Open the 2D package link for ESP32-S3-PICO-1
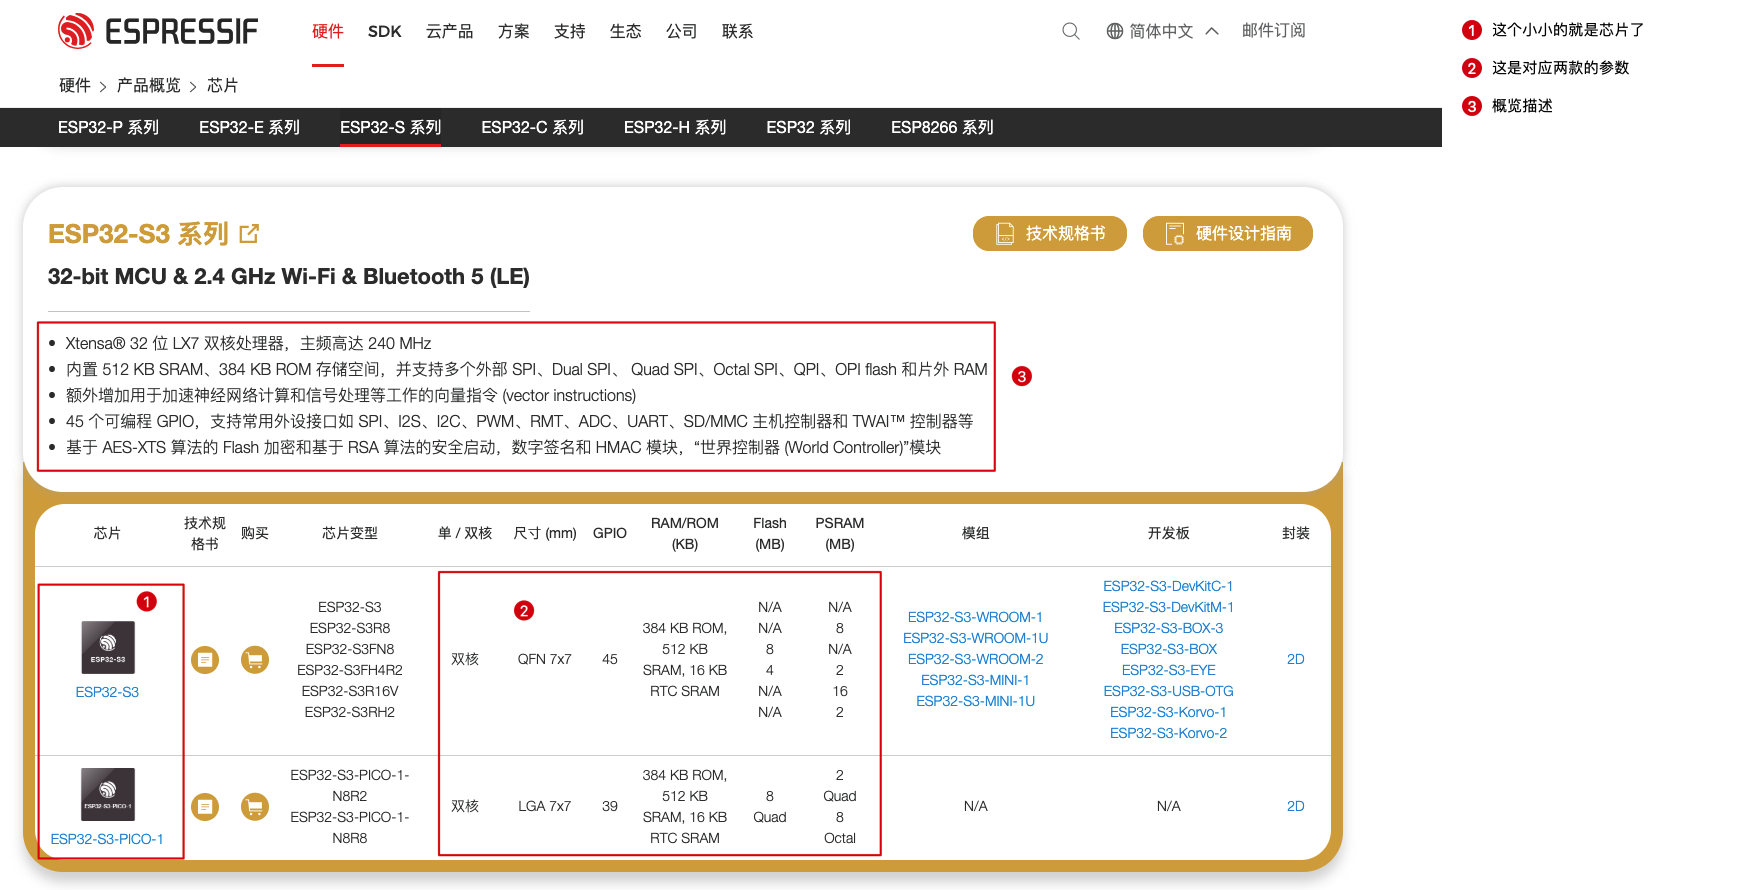 pos(1296,806)
